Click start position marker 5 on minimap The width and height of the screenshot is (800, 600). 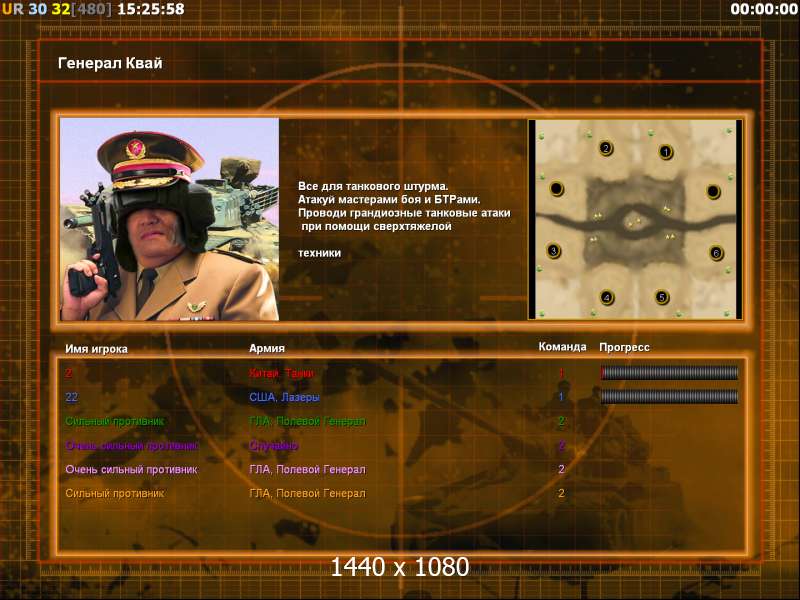coord(662,297)
